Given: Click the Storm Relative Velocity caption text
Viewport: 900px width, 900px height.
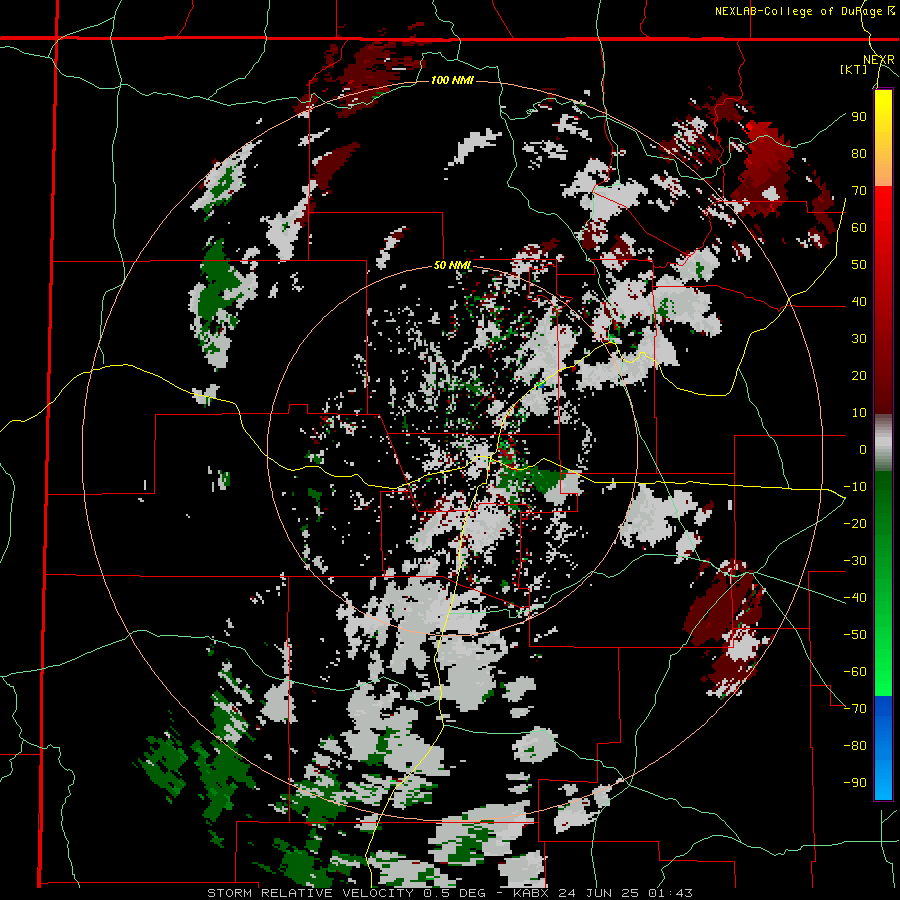Looking at the screenshot, I should pyautogui.click(x=450, y=893).
